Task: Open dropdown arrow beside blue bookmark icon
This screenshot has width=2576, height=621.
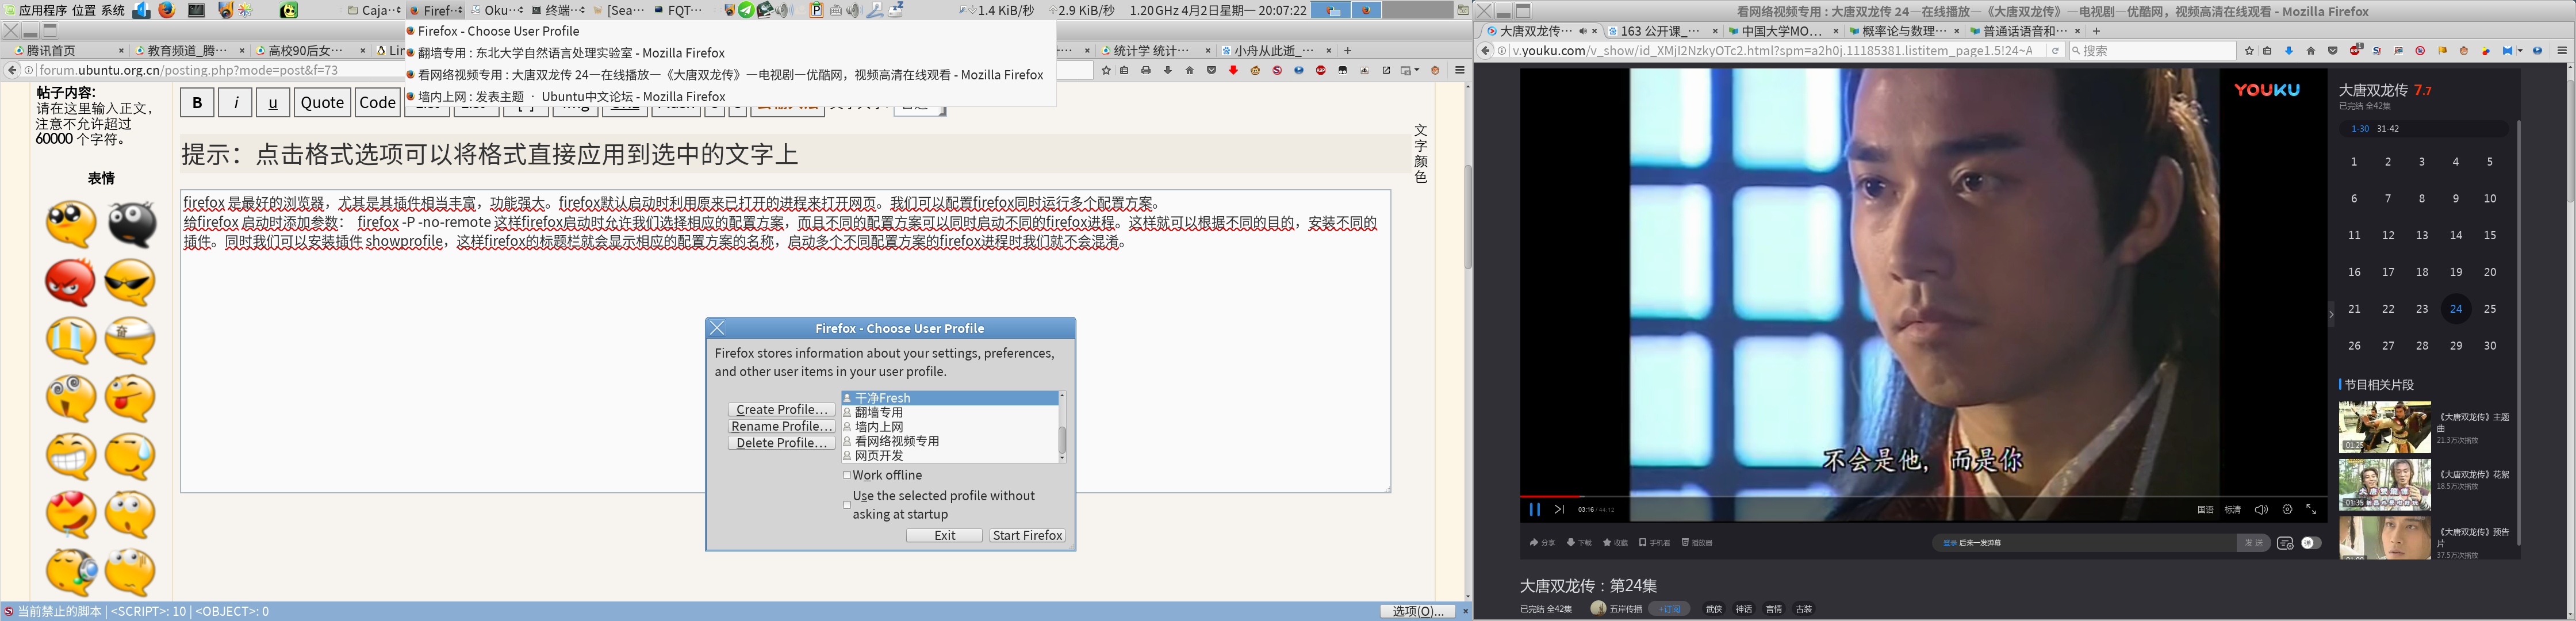Action: tap(2520, 51)
